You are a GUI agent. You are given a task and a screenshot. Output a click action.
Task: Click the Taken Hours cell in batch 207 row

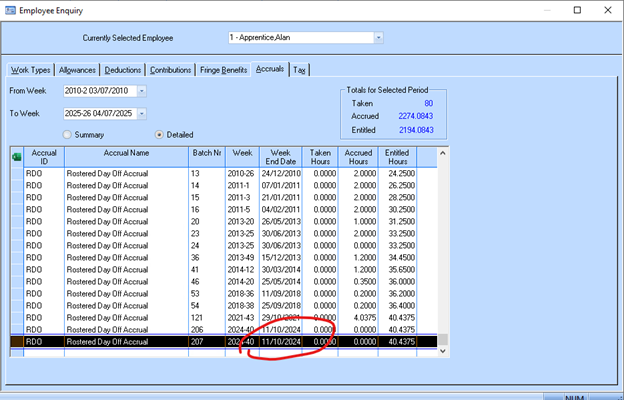pyautogui.click(x=319, y=341)
